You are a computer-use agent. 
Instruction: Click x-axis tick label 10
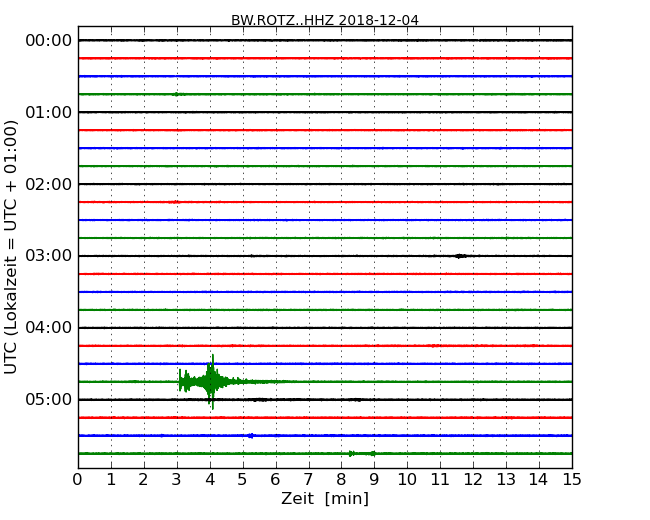click(407, 480)
